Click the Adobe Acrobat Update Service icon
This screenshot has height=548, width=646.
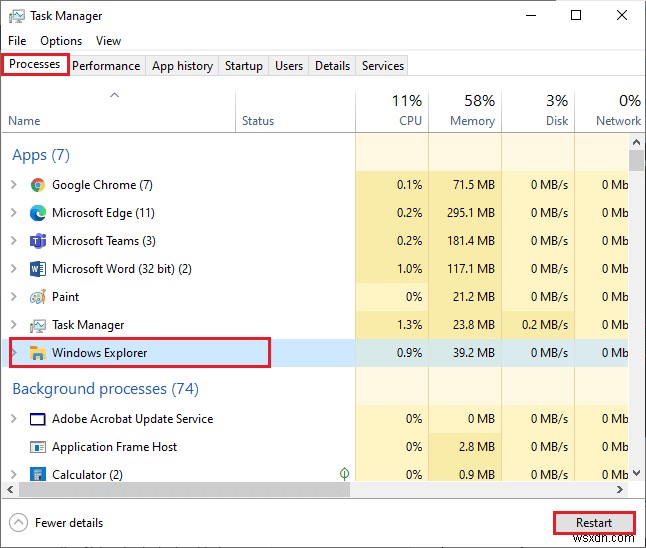tap(38, 419)
